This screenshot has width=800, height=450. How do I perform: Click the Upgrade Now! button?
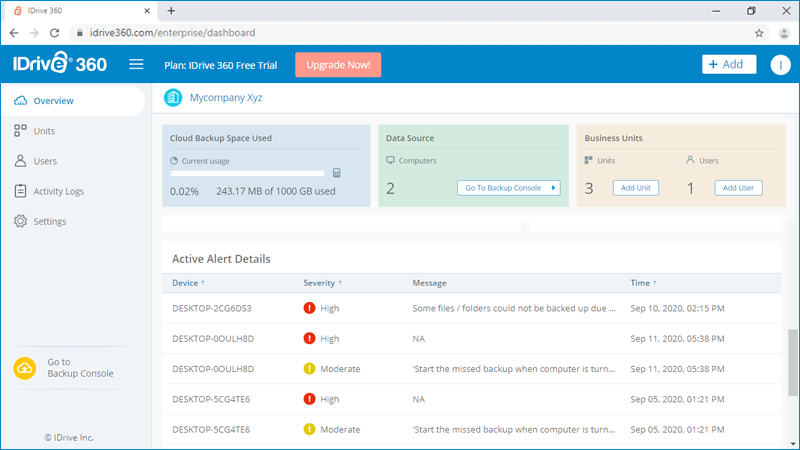point(338,65)
